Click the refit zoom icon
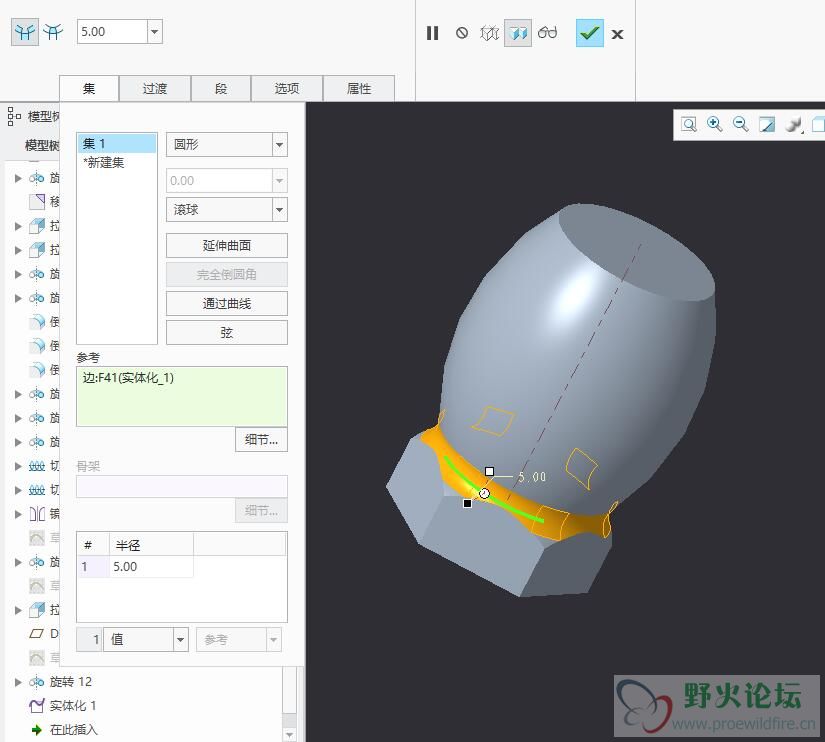The width and height of the screenshot is (825, 742). point(688,125)
